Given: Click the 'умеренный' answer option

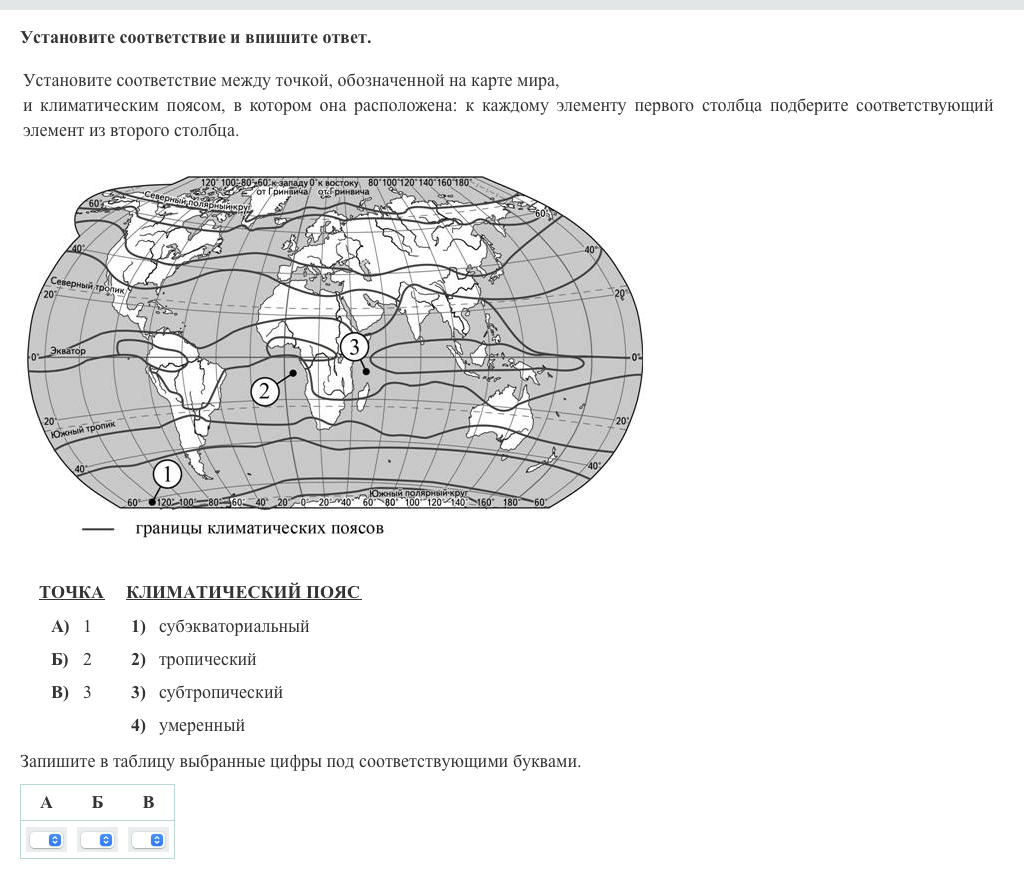Looking at the screenshot, I should [x=201, y=726].
